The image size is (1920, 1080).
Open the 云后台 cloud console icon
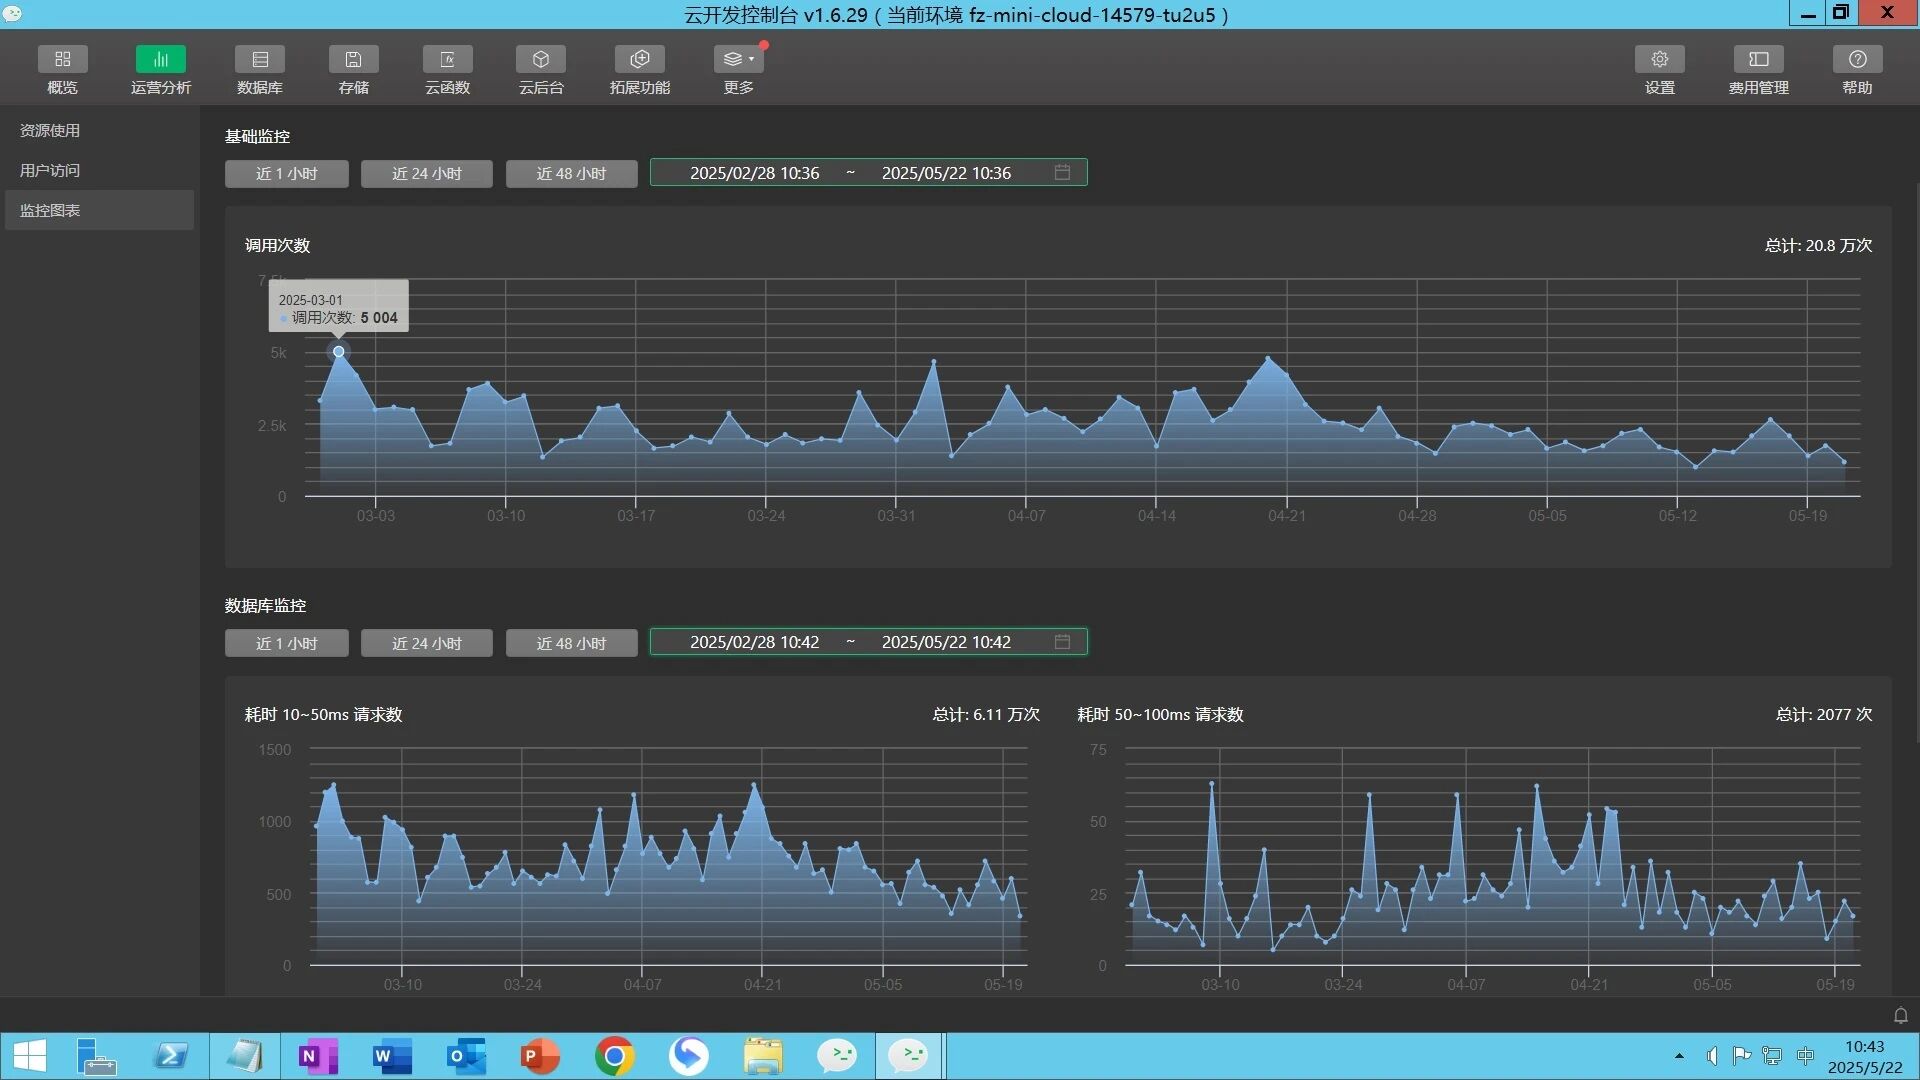[541, 60]
